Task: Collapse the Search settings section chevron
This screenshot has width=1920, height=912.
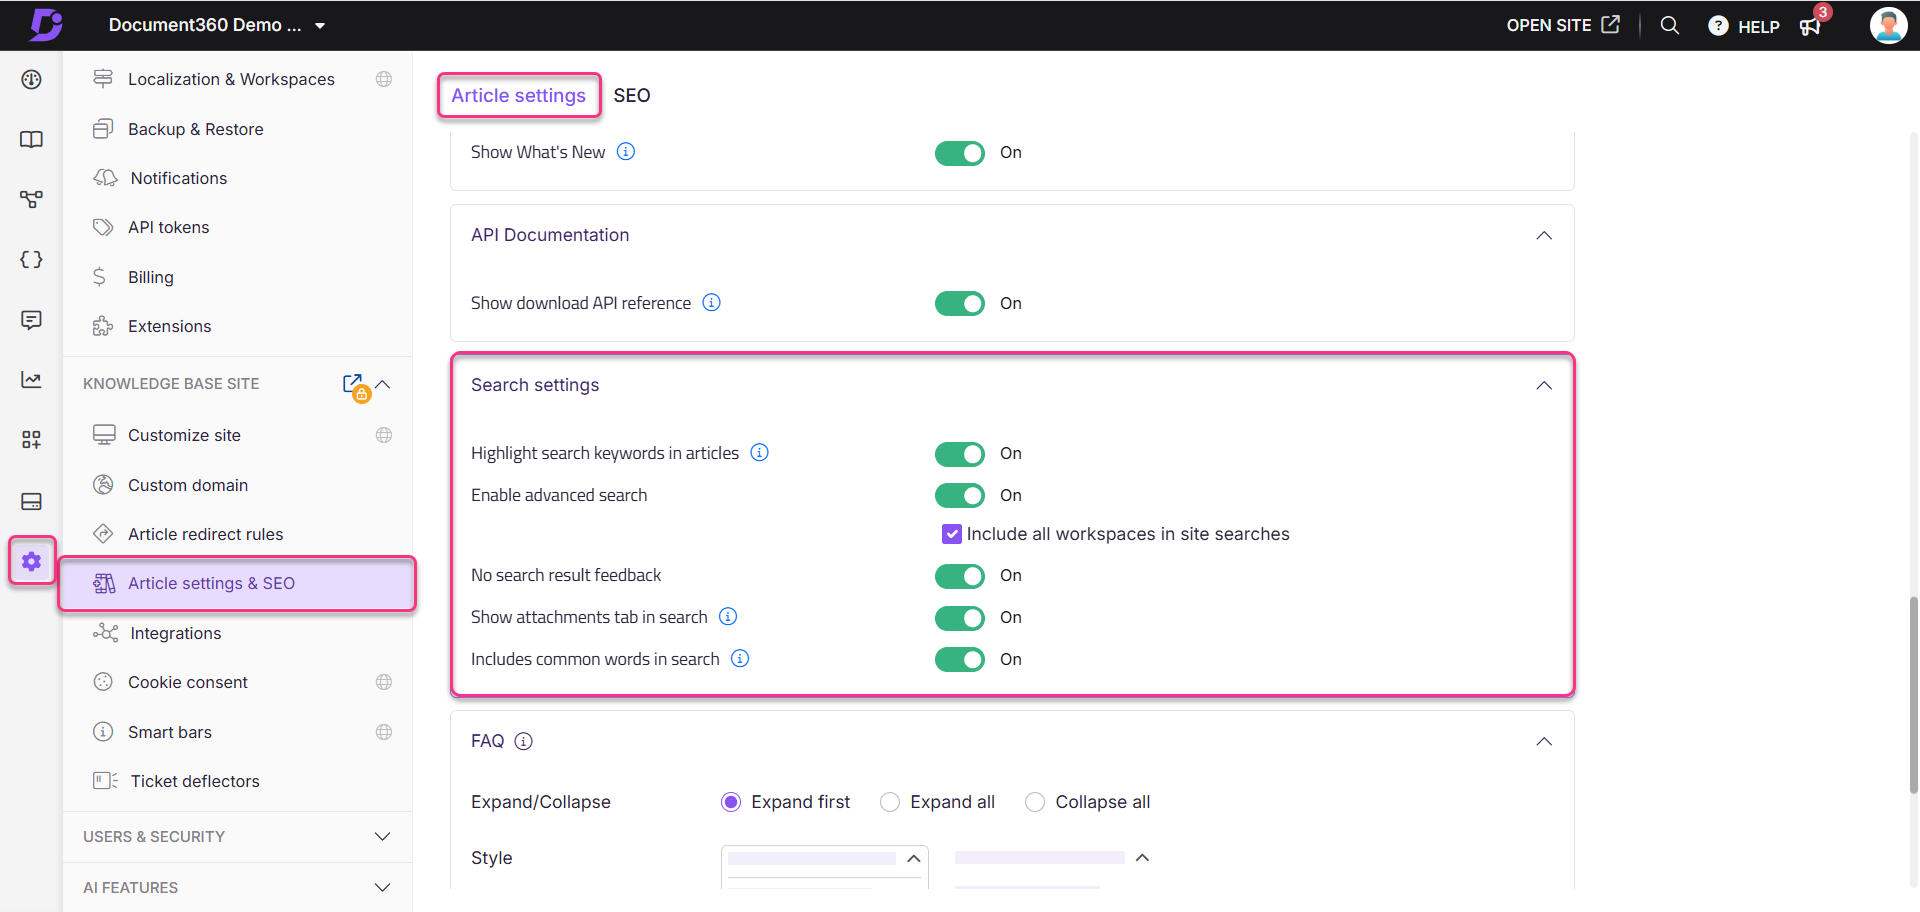Action: [1544, 385]
